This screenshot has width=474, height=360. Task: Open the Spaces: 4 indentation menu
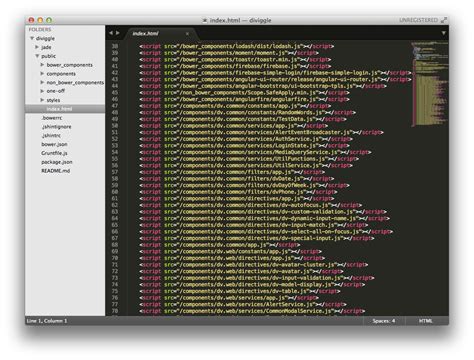384,321
